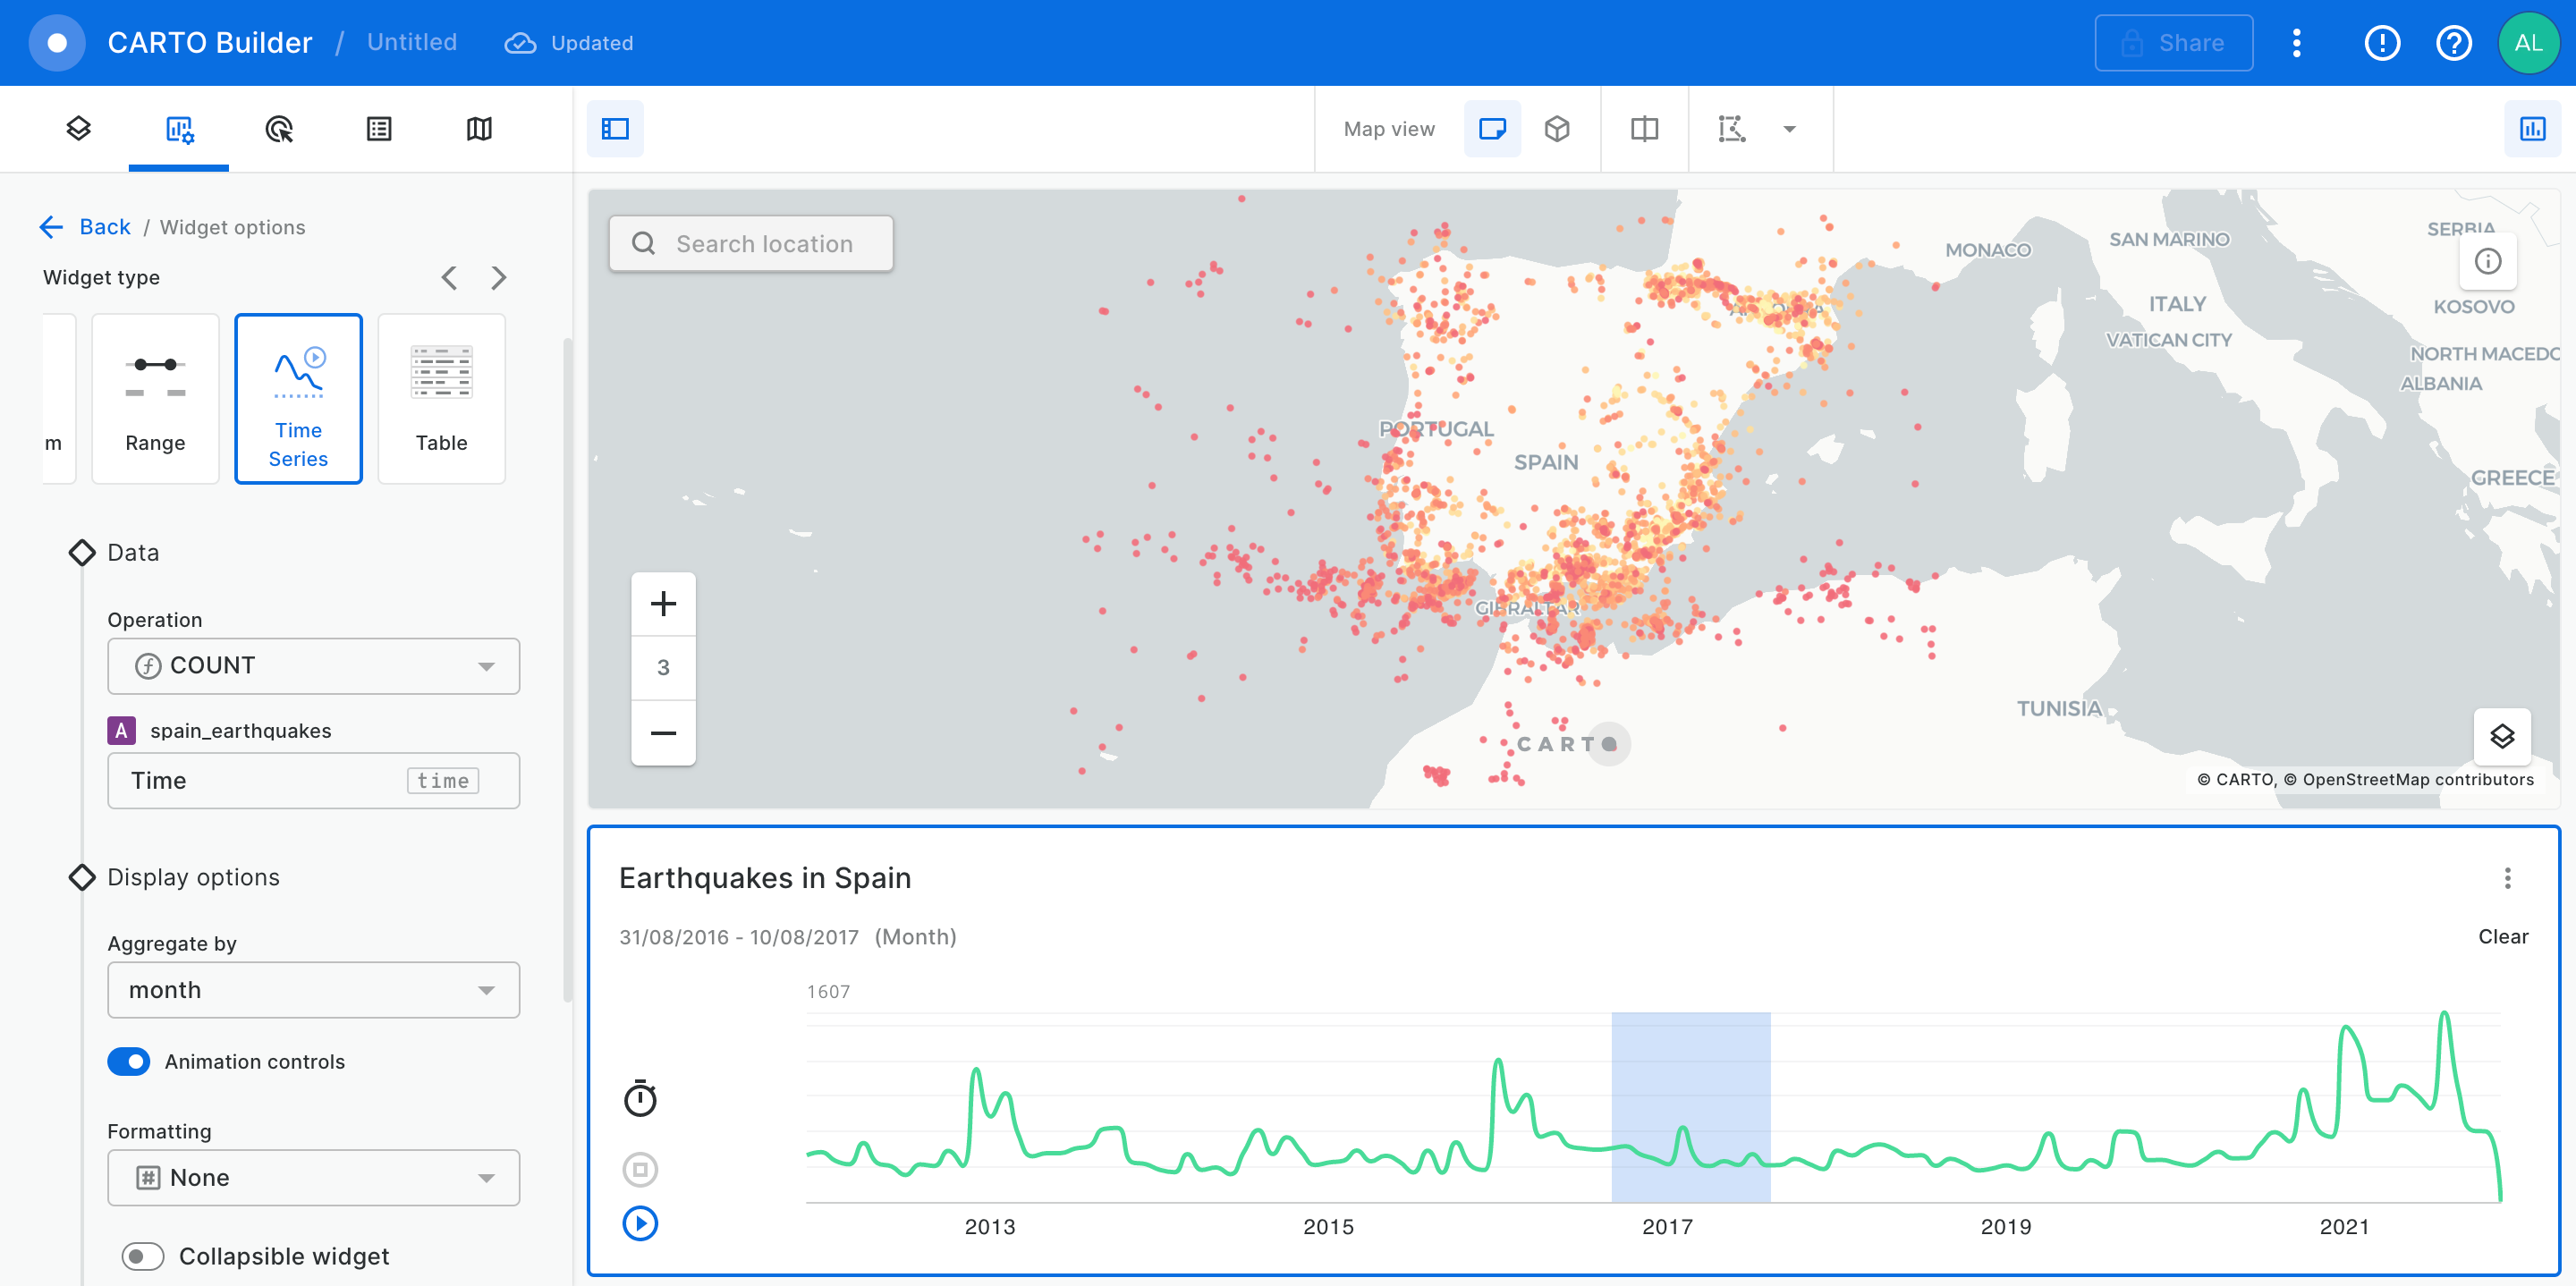The width and height of the screenshot is (2576, 1286).
Task: Switch to 3D map view
Action: click(1556, 128)
